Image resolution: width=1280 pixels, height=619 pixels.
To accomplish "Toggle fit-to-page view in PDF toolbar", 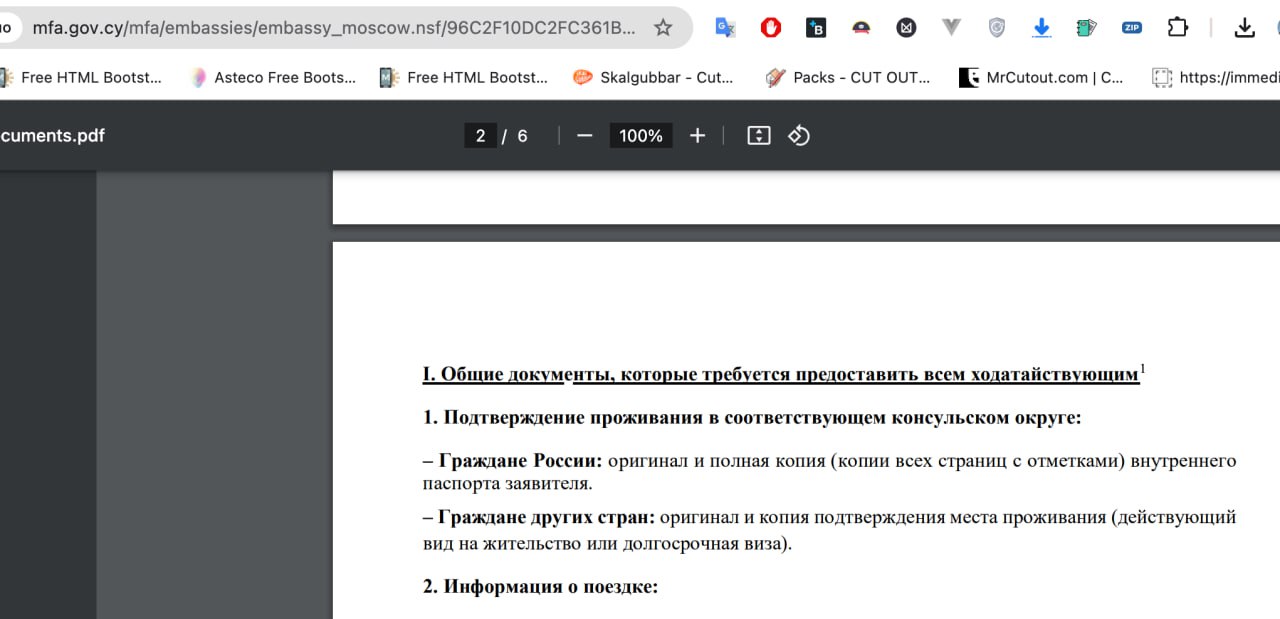I will [759, 136].
